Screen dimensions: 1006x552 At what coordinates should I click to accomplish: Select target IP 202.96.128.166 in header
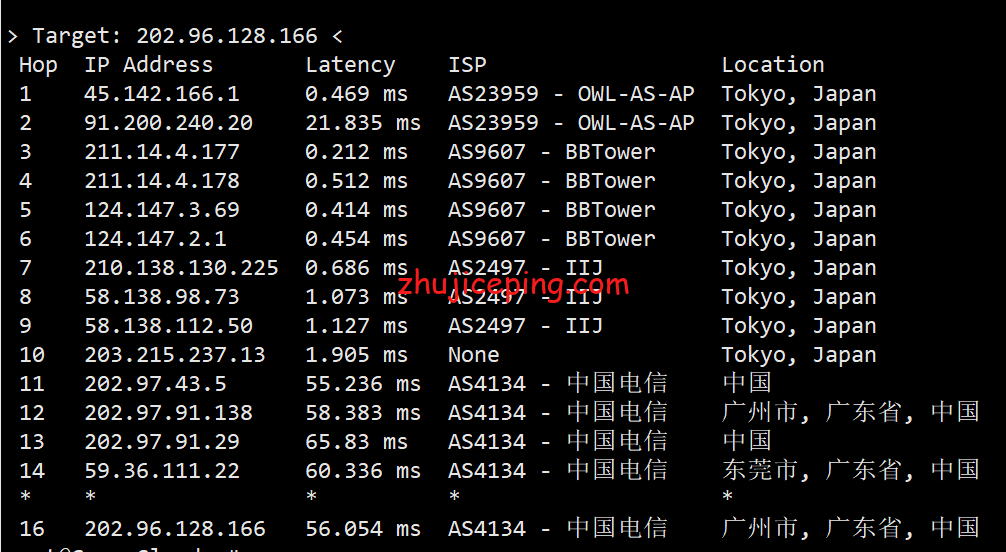point(226,36)
